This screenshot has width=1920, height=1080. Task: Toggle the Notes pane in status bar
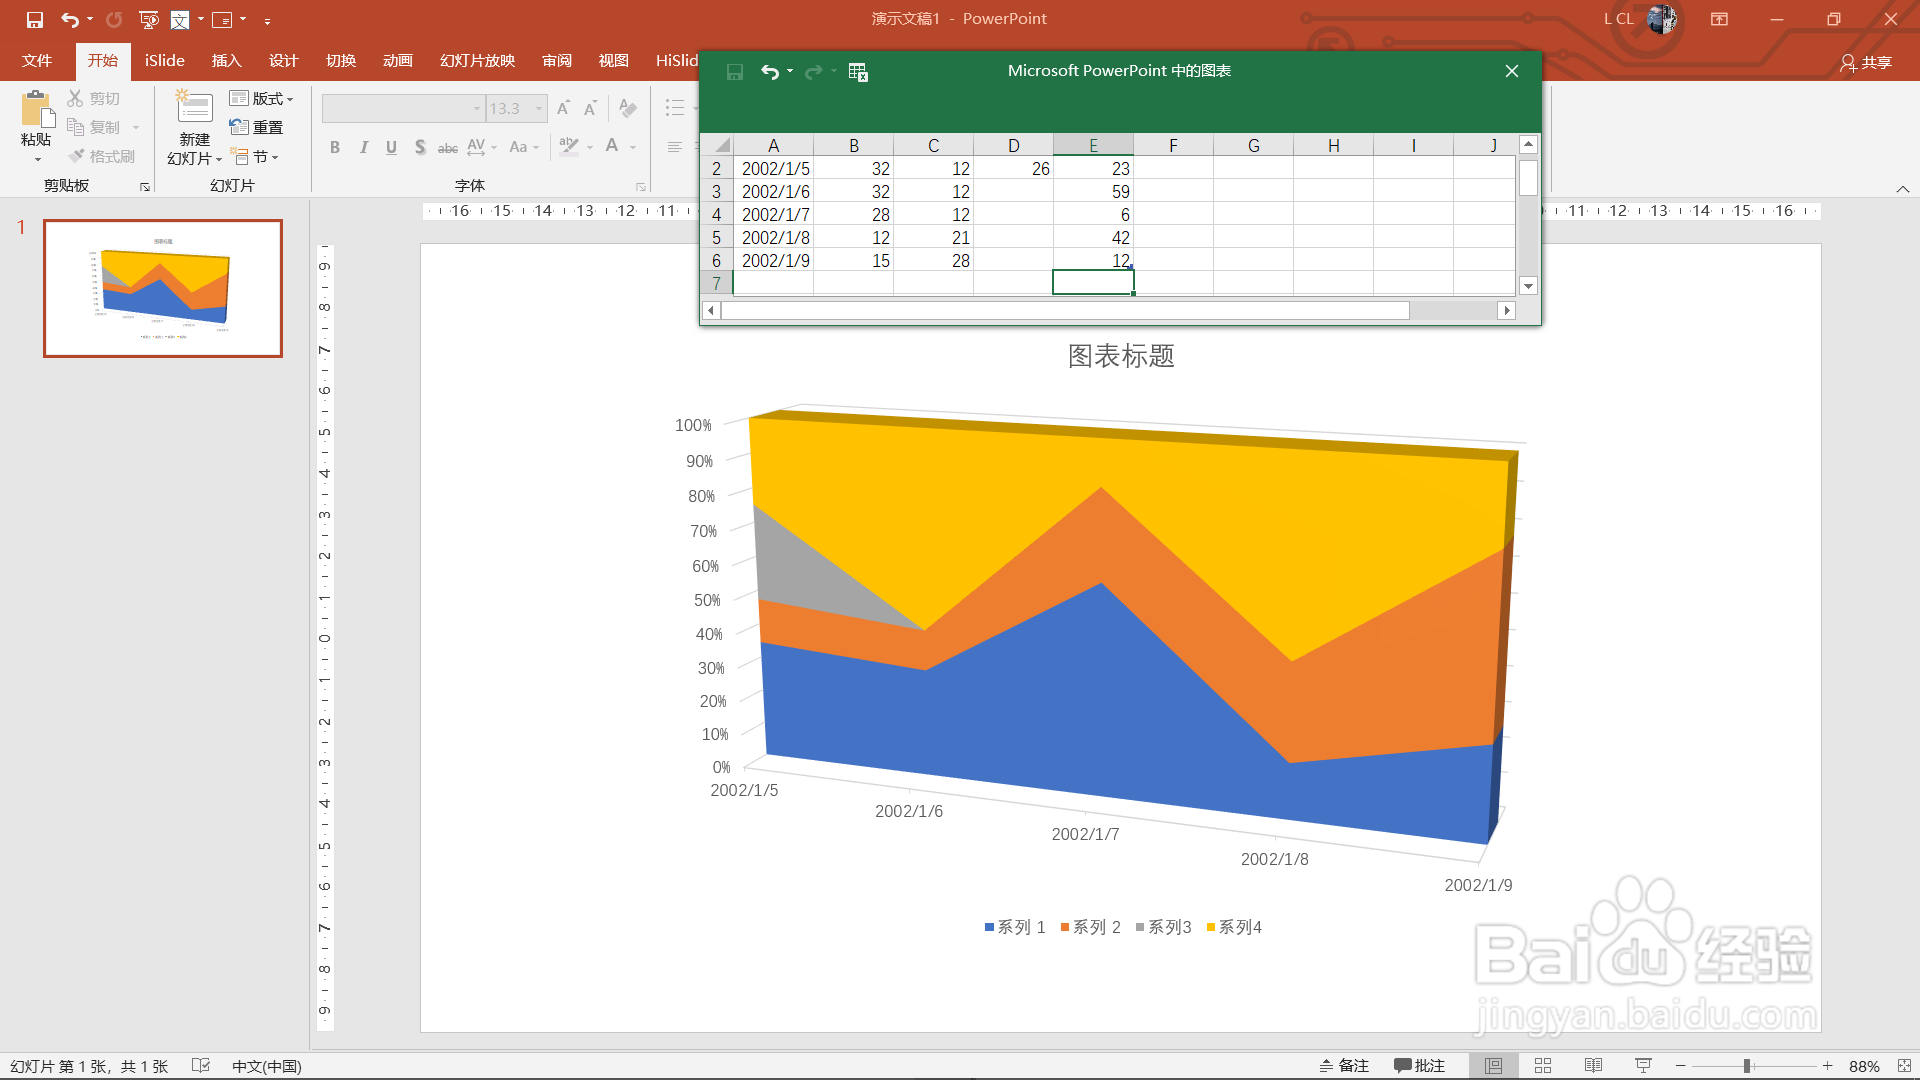tap(1344, 1066)
